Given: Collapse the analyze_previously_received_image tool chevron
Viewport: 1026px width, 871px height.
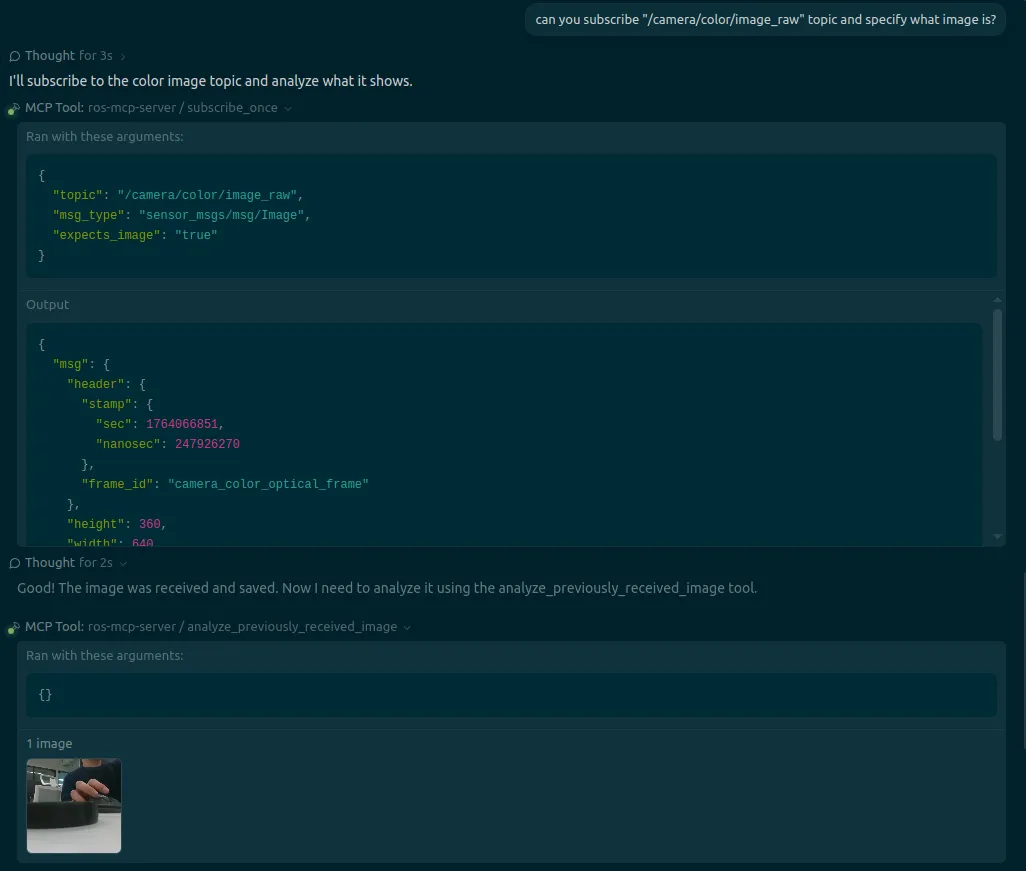Looking at the screenshot, I should pyautogui.click(x=407, y=628).
